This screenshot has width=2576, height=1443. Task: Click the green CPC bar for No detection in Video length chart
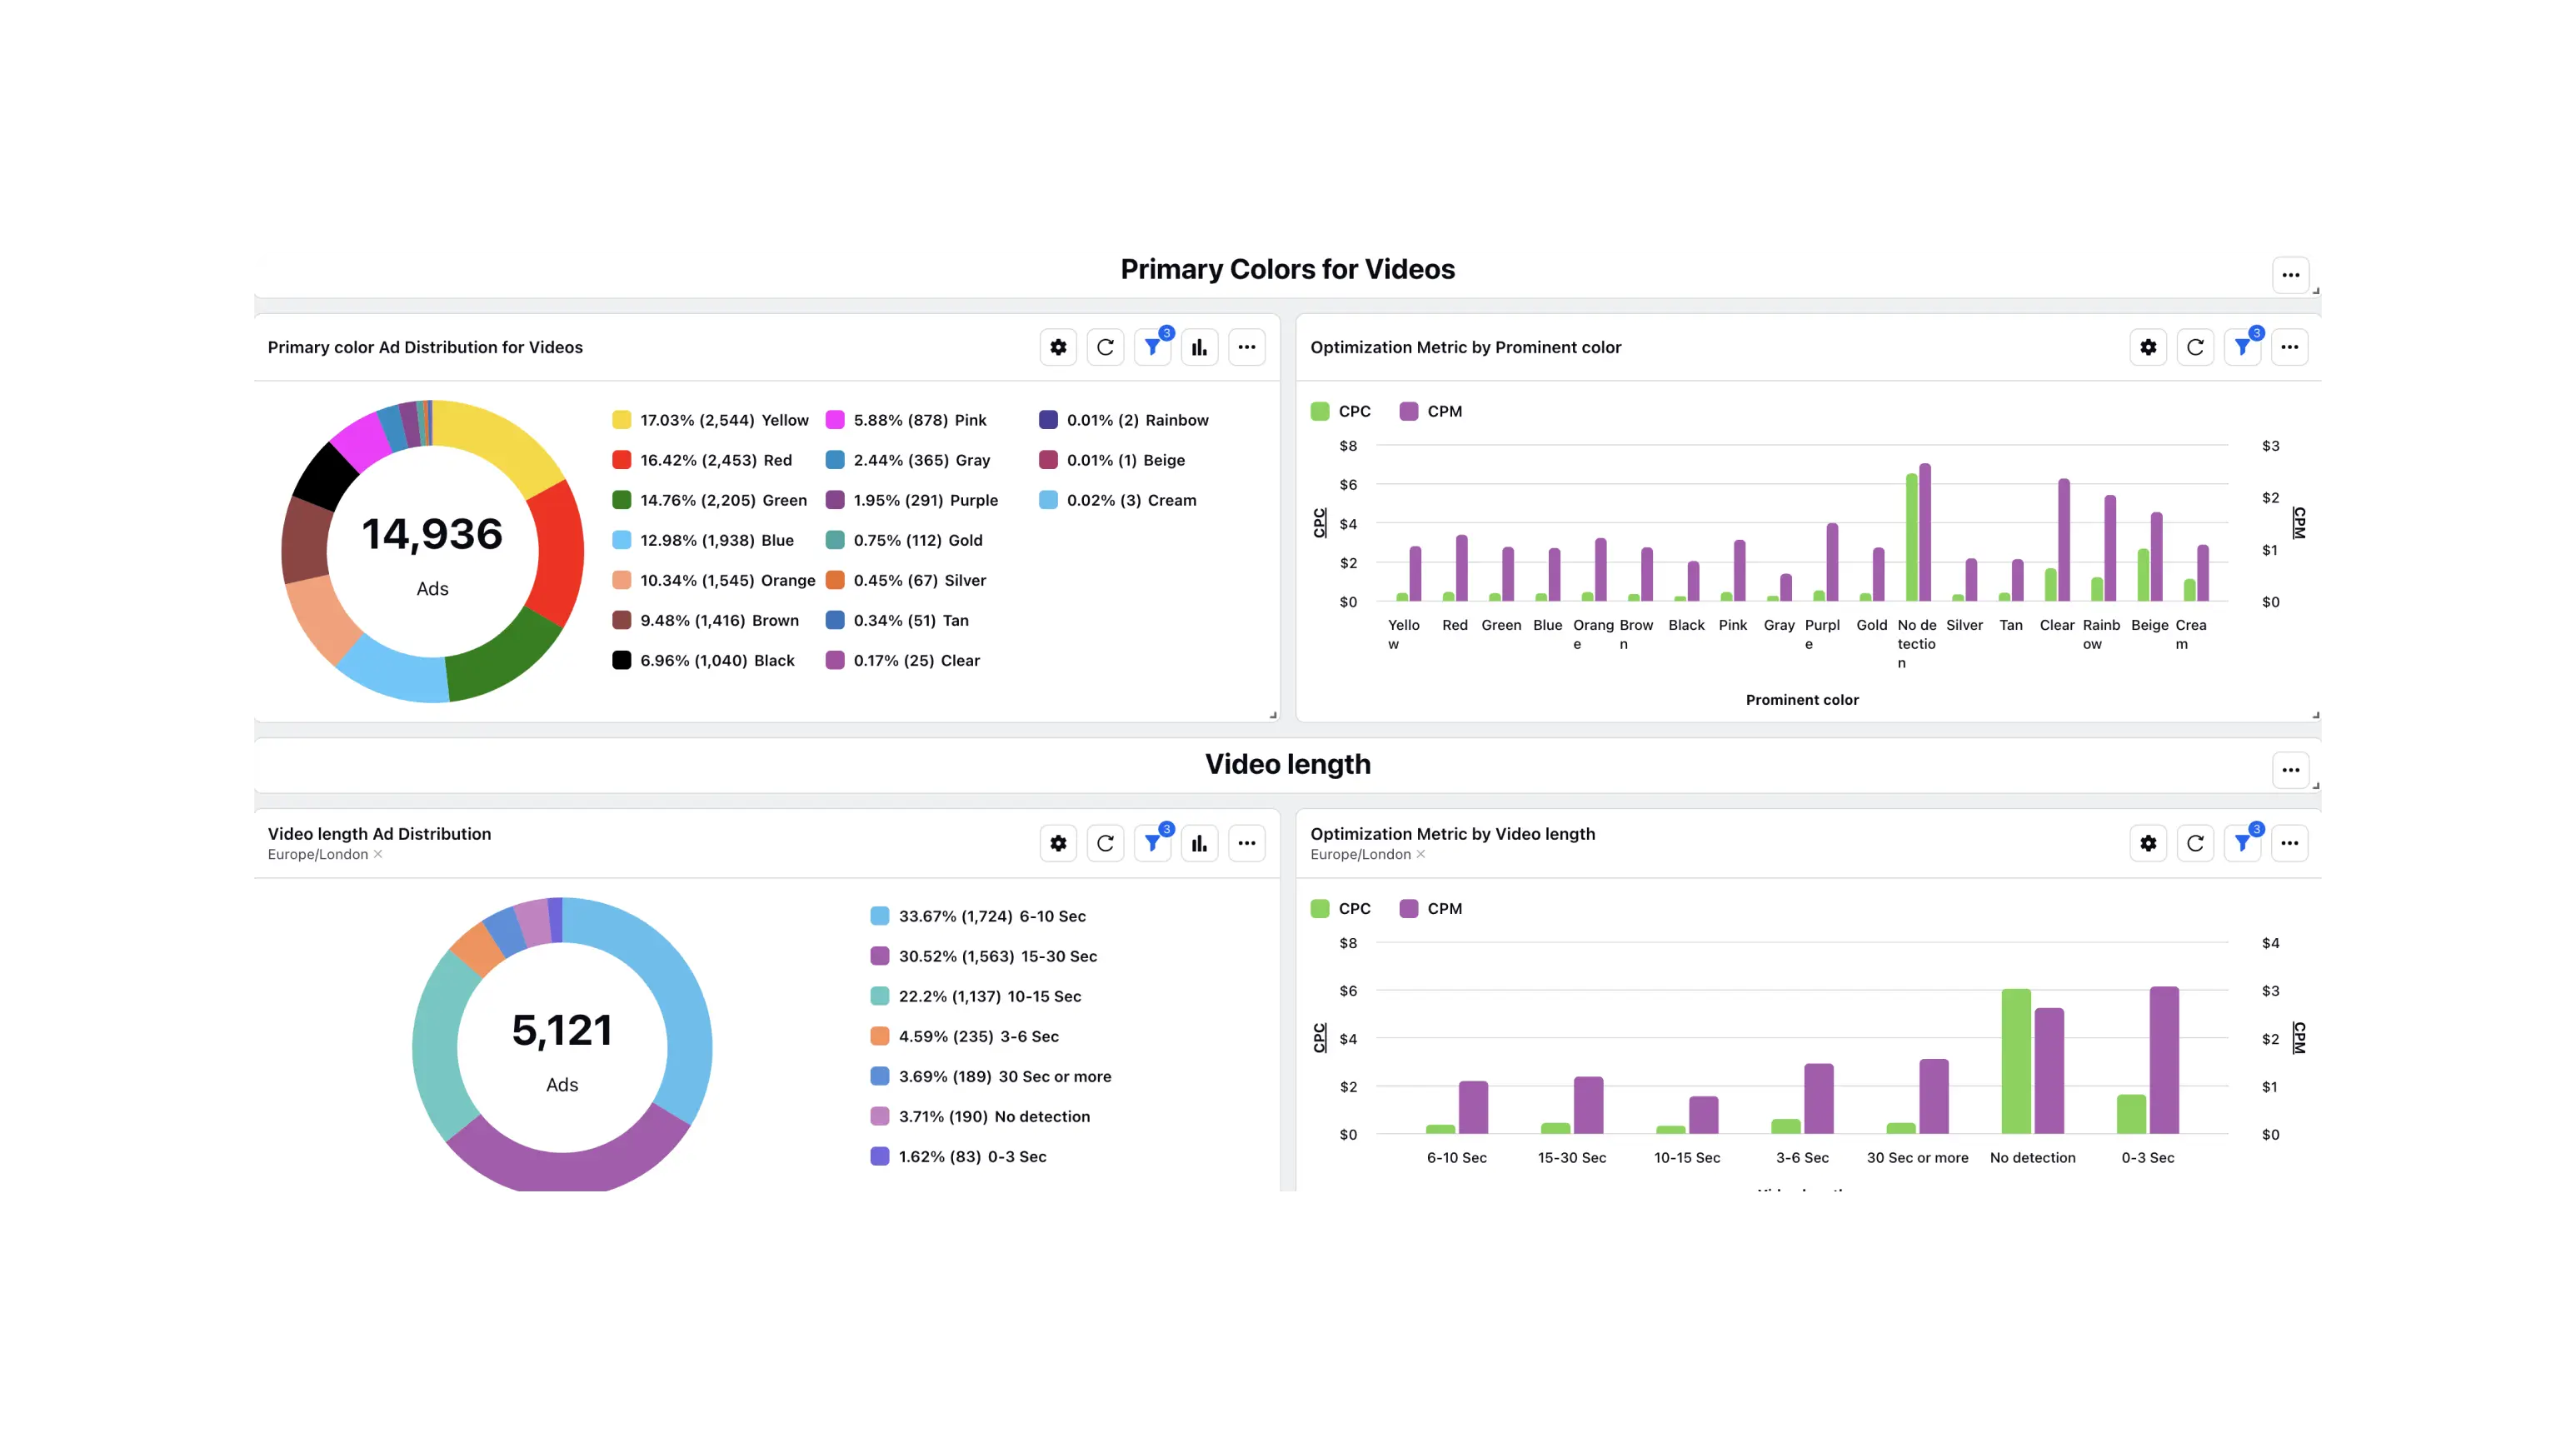(2016, 1061)
